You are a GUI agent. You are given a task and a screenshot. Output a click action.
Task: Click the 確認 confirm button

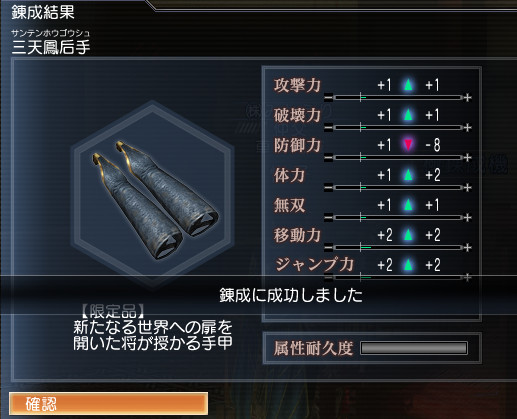(109, 404)
